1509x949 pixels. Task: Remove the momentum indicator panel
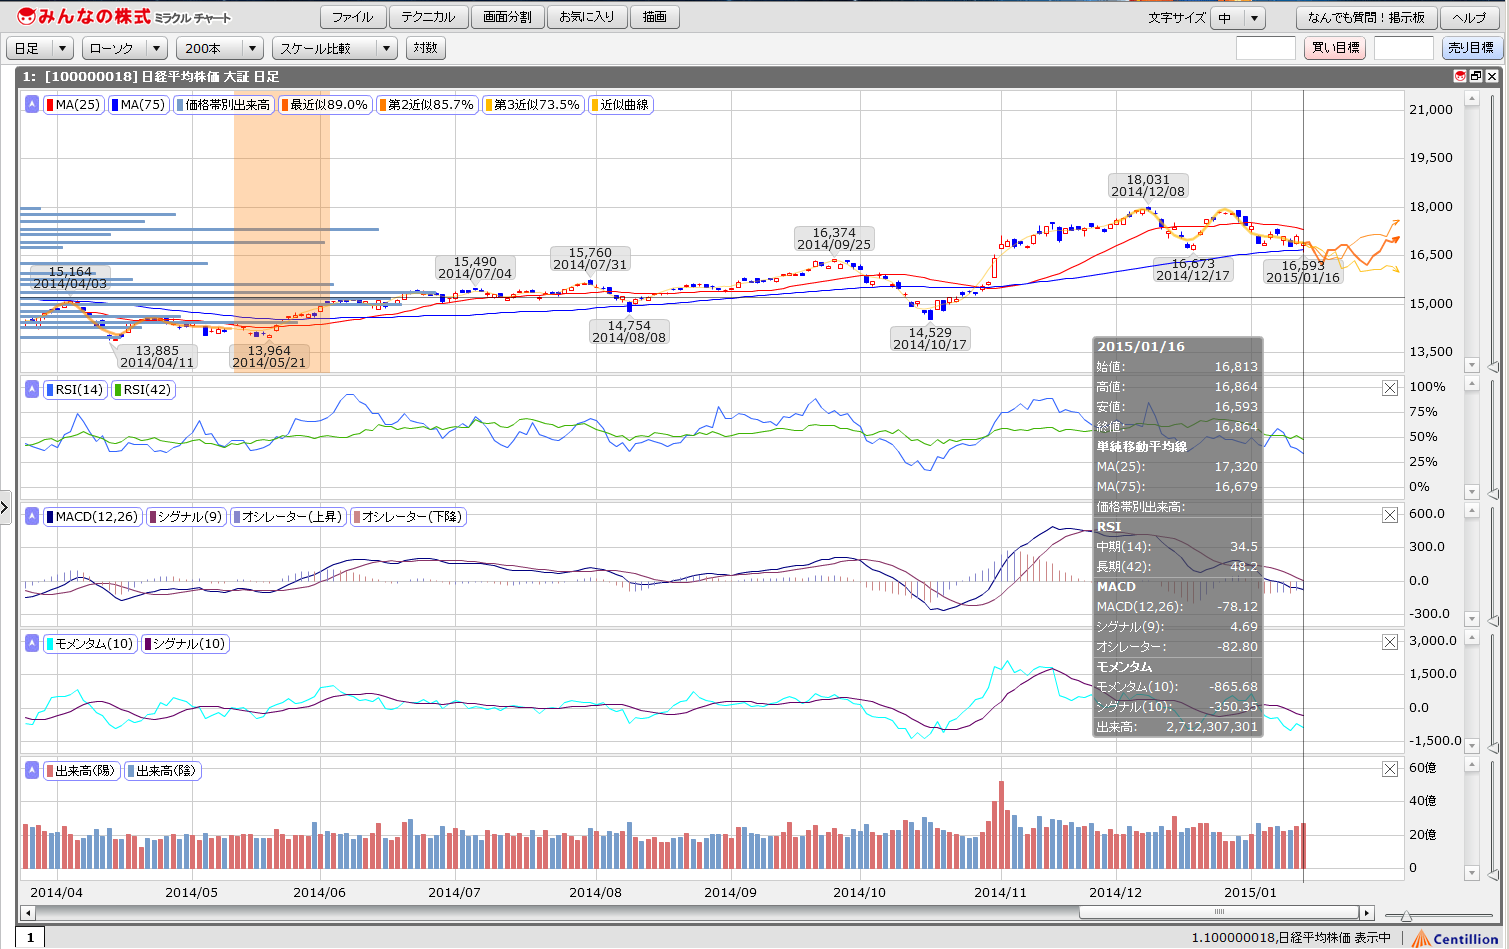click(x=1390, y=642)
